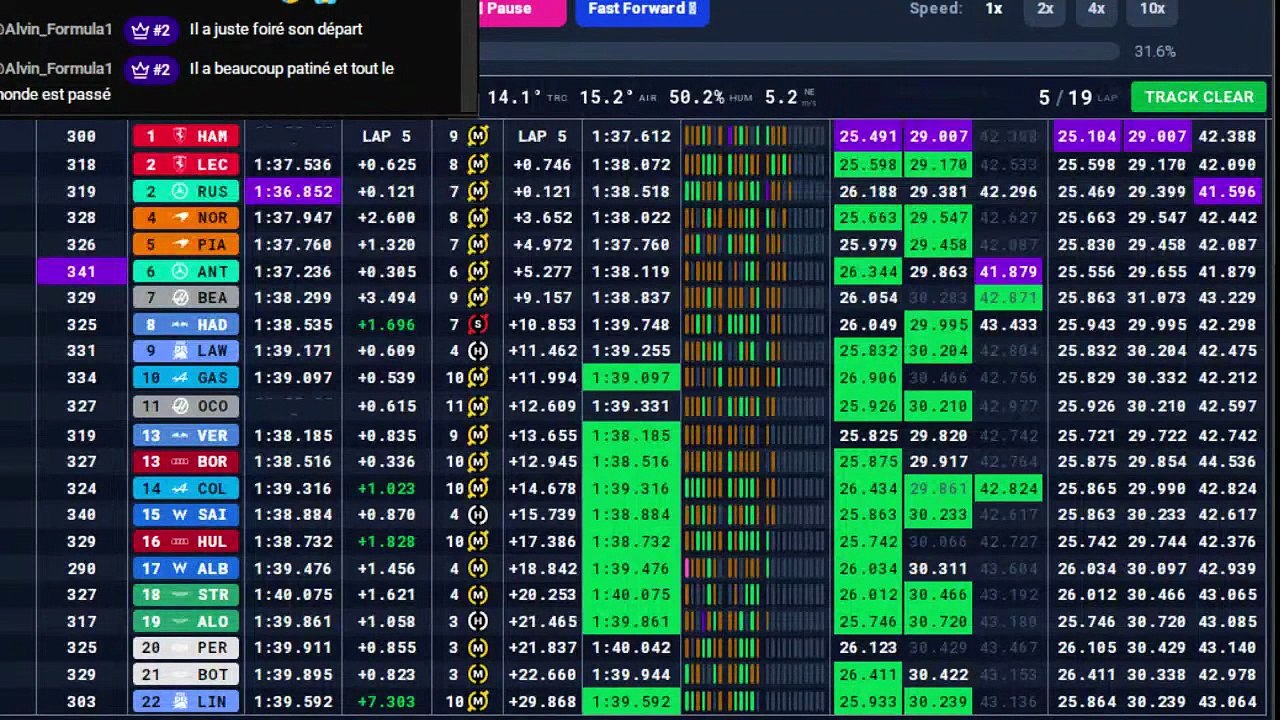Select the STR driver tag

(186, 594)
